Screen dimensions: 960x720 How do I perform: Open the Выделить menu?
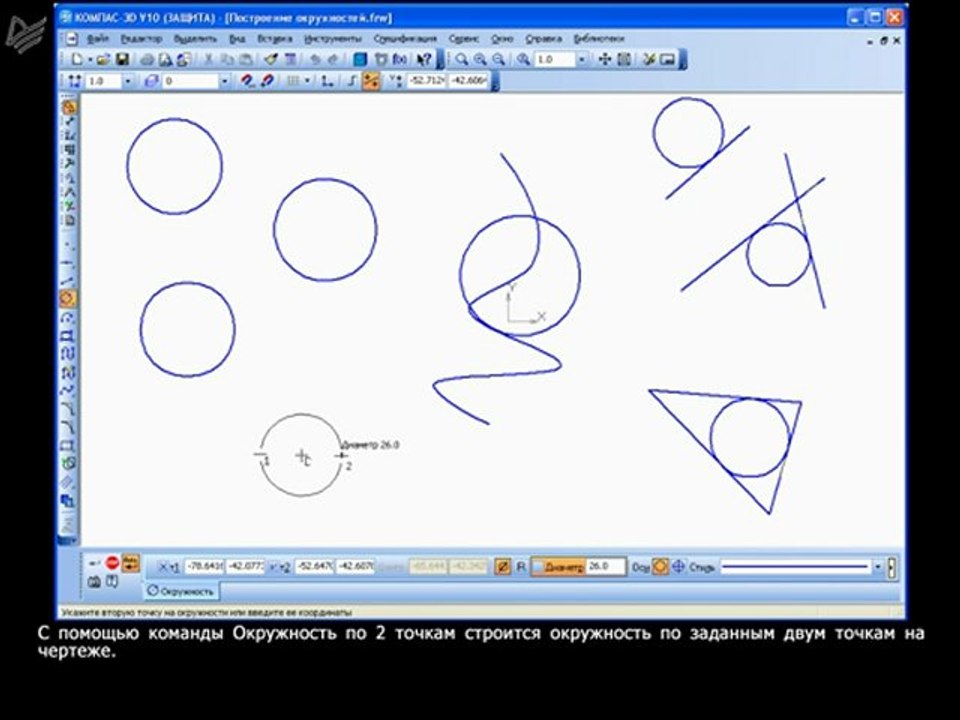pyautogui.click(x=195, y=39)
